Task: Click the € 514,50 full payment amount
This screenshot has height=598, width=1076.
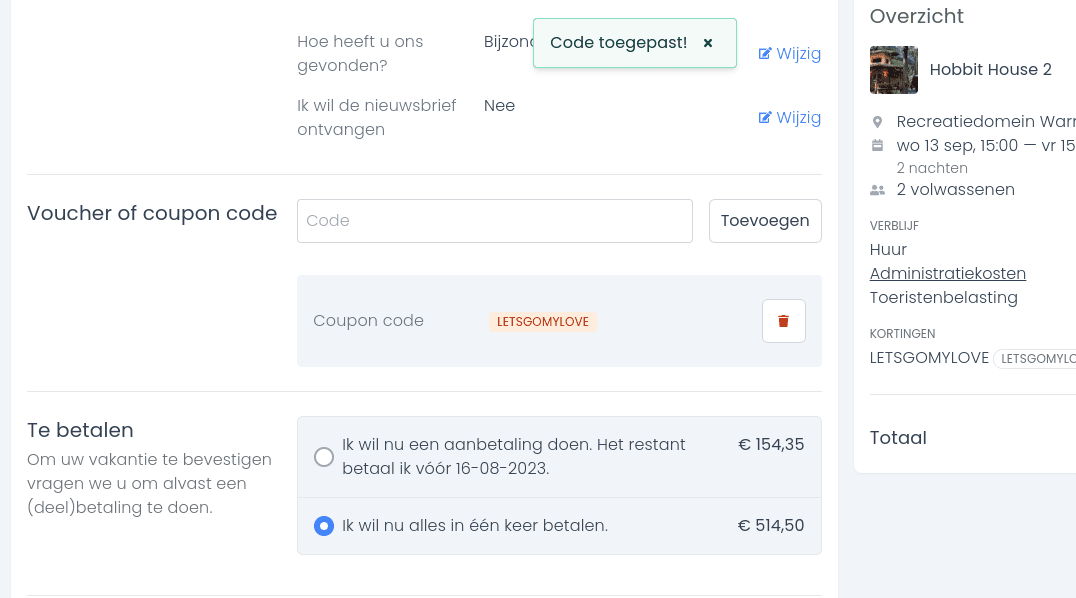Action: (x=771, y=526)
